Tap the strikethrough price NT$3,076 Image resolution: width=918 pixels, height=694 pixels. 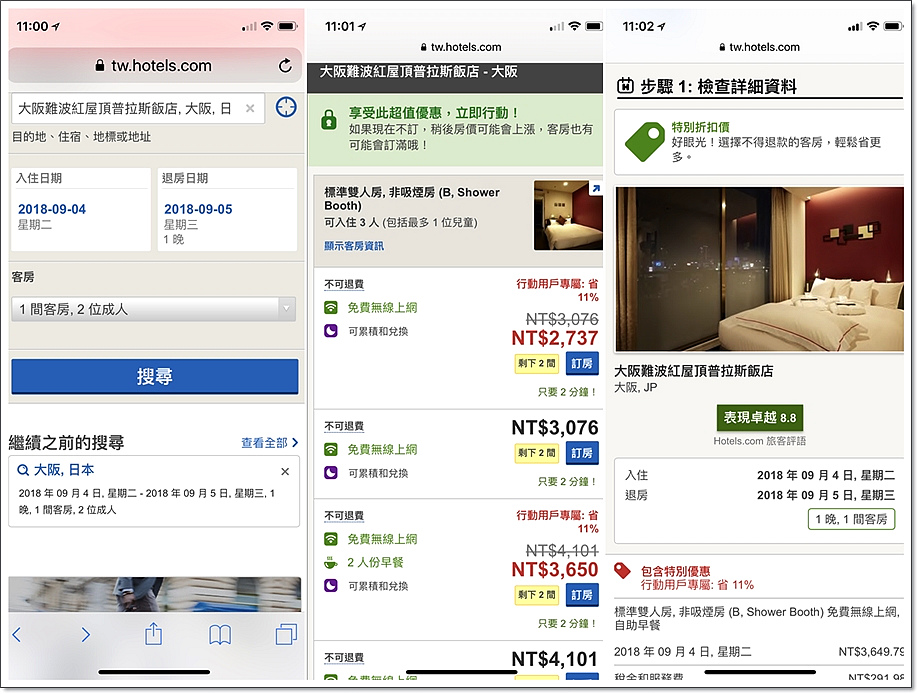point(562,319)
